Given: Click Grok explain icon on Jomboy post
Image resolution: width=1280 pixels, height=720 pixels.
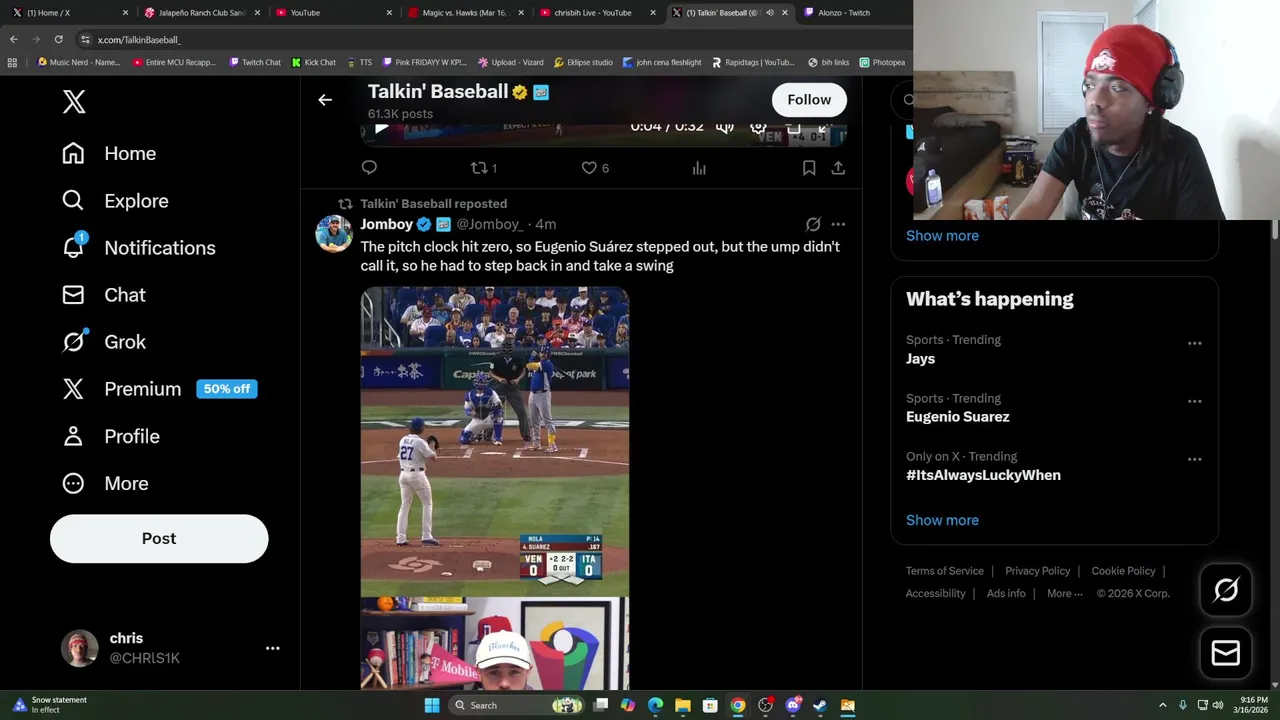Looking at the screenshot, I should (x=813, y=224).
